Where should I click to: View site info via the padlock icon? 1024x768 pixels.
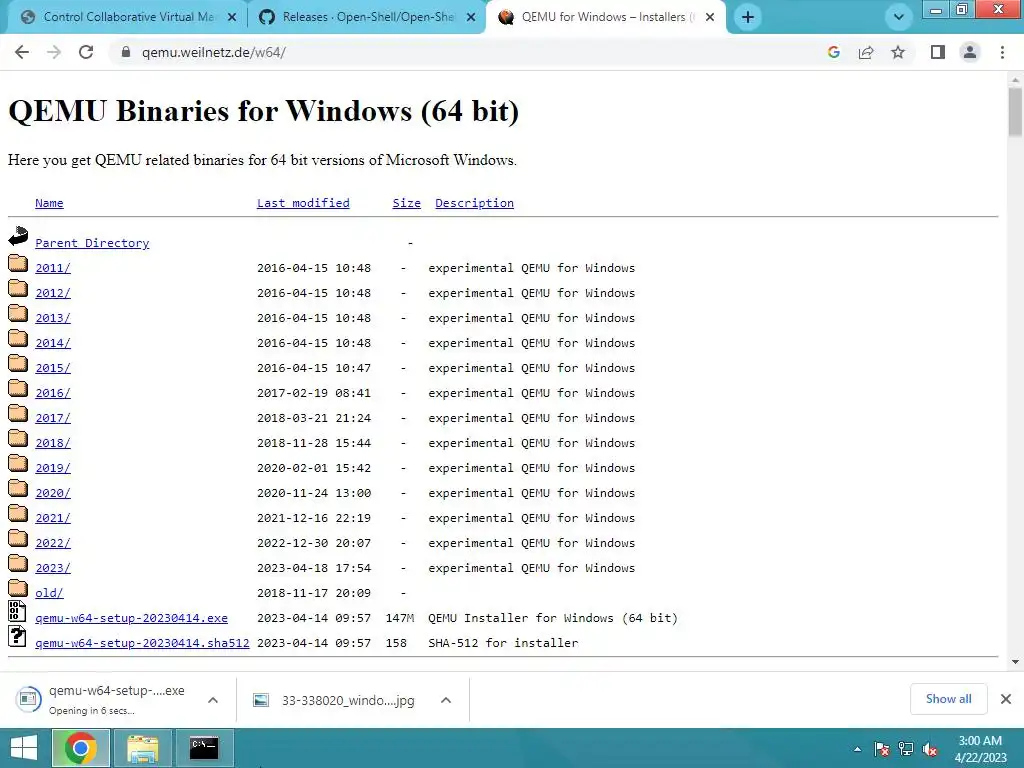(126, 52)
